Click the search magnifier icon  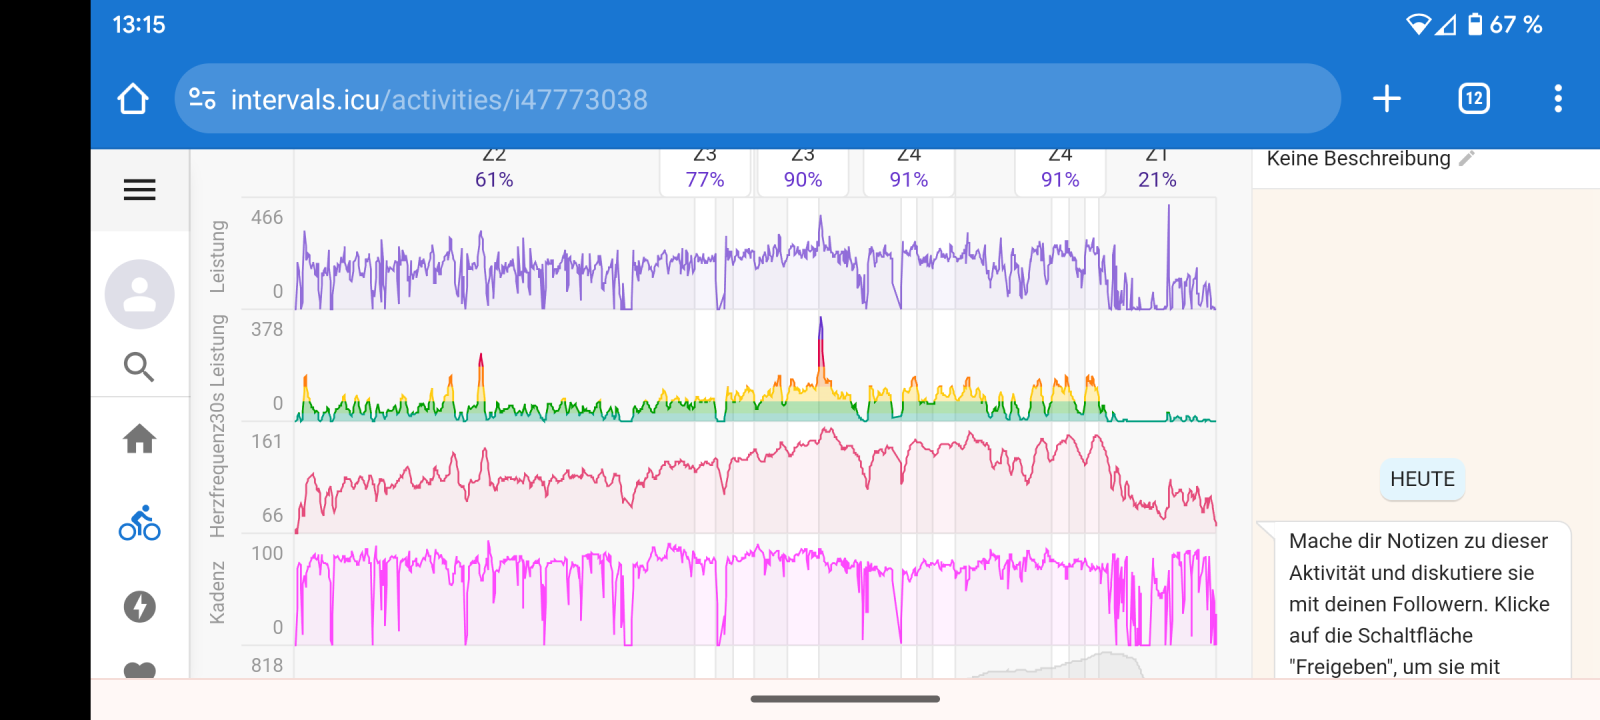pyautogui.click(x=139, y=367)
